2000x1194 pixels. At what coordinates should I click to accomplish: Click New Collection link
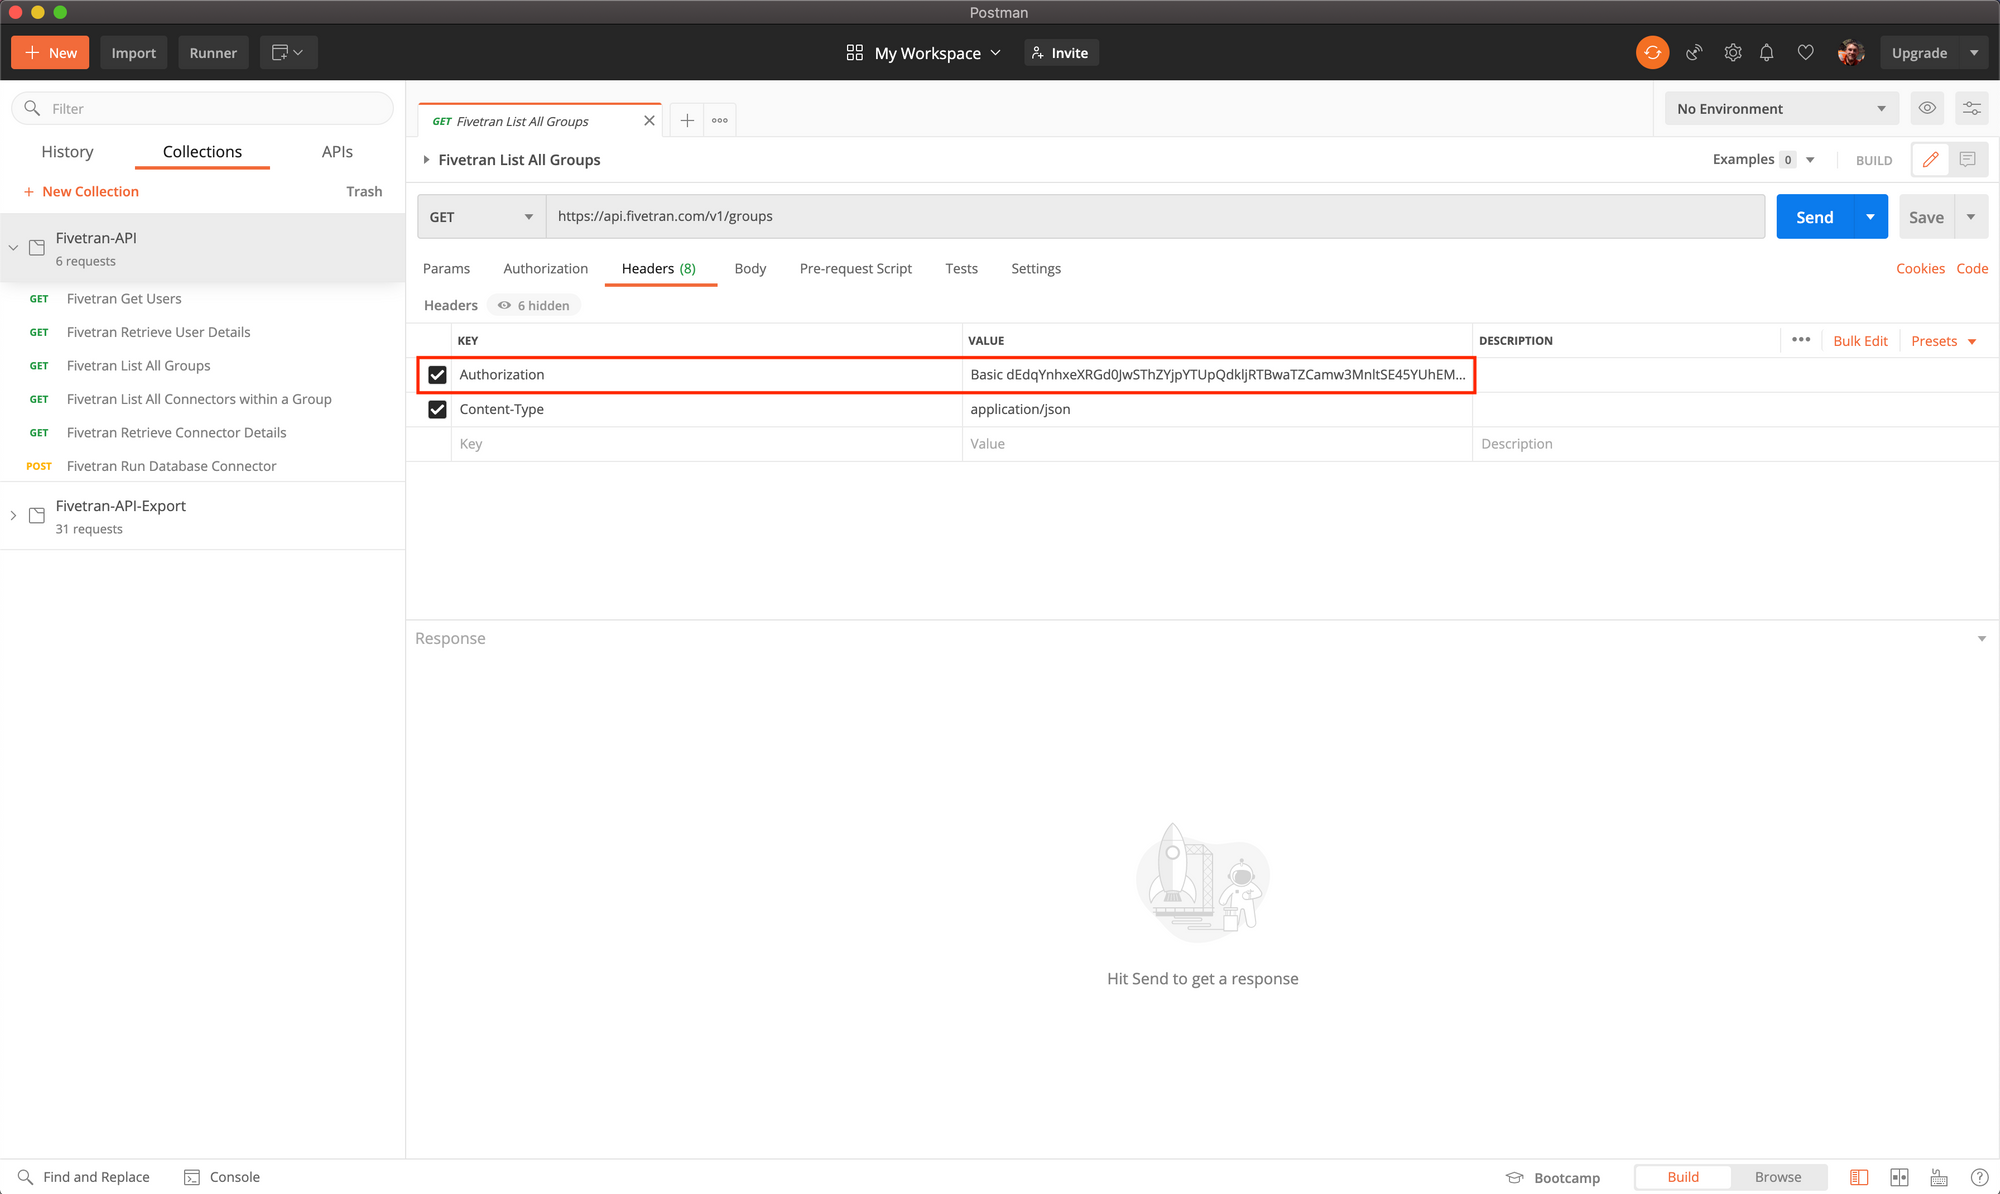coord(81,192)
